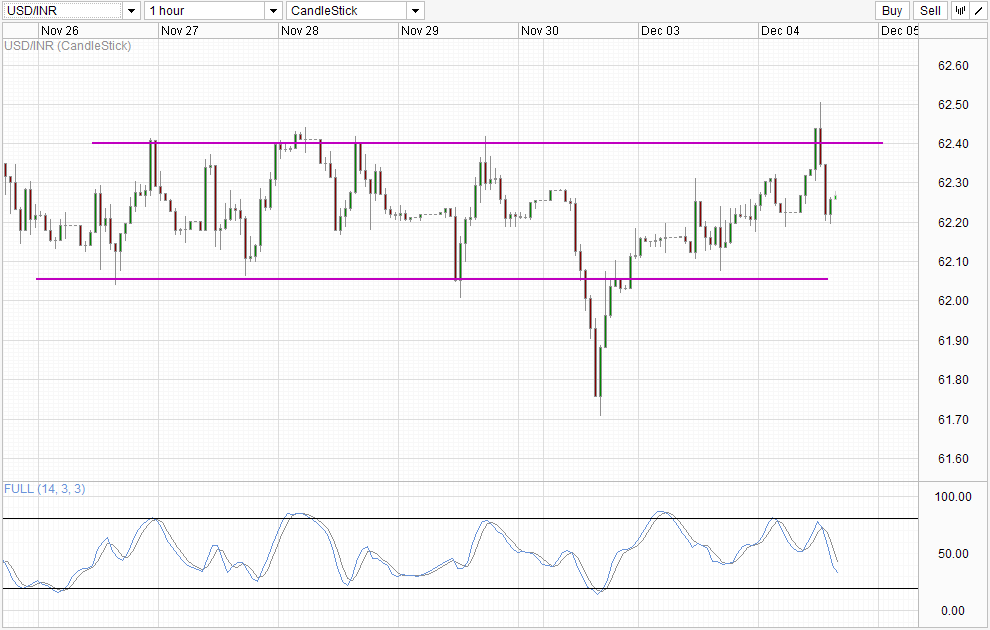Click the 1 hour timeframe field

(x=205, y=11)
